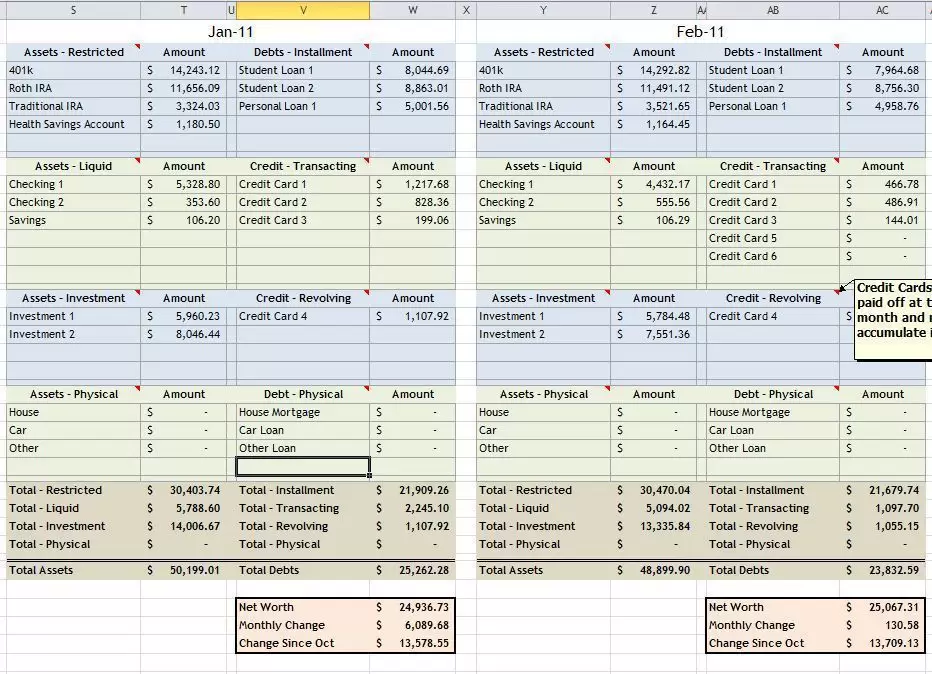Viewport: 932px width, 674px height.
Task: Select Jan-11 Student Loan 2 amount 8,863.01
Action: [x=413, y=88]
